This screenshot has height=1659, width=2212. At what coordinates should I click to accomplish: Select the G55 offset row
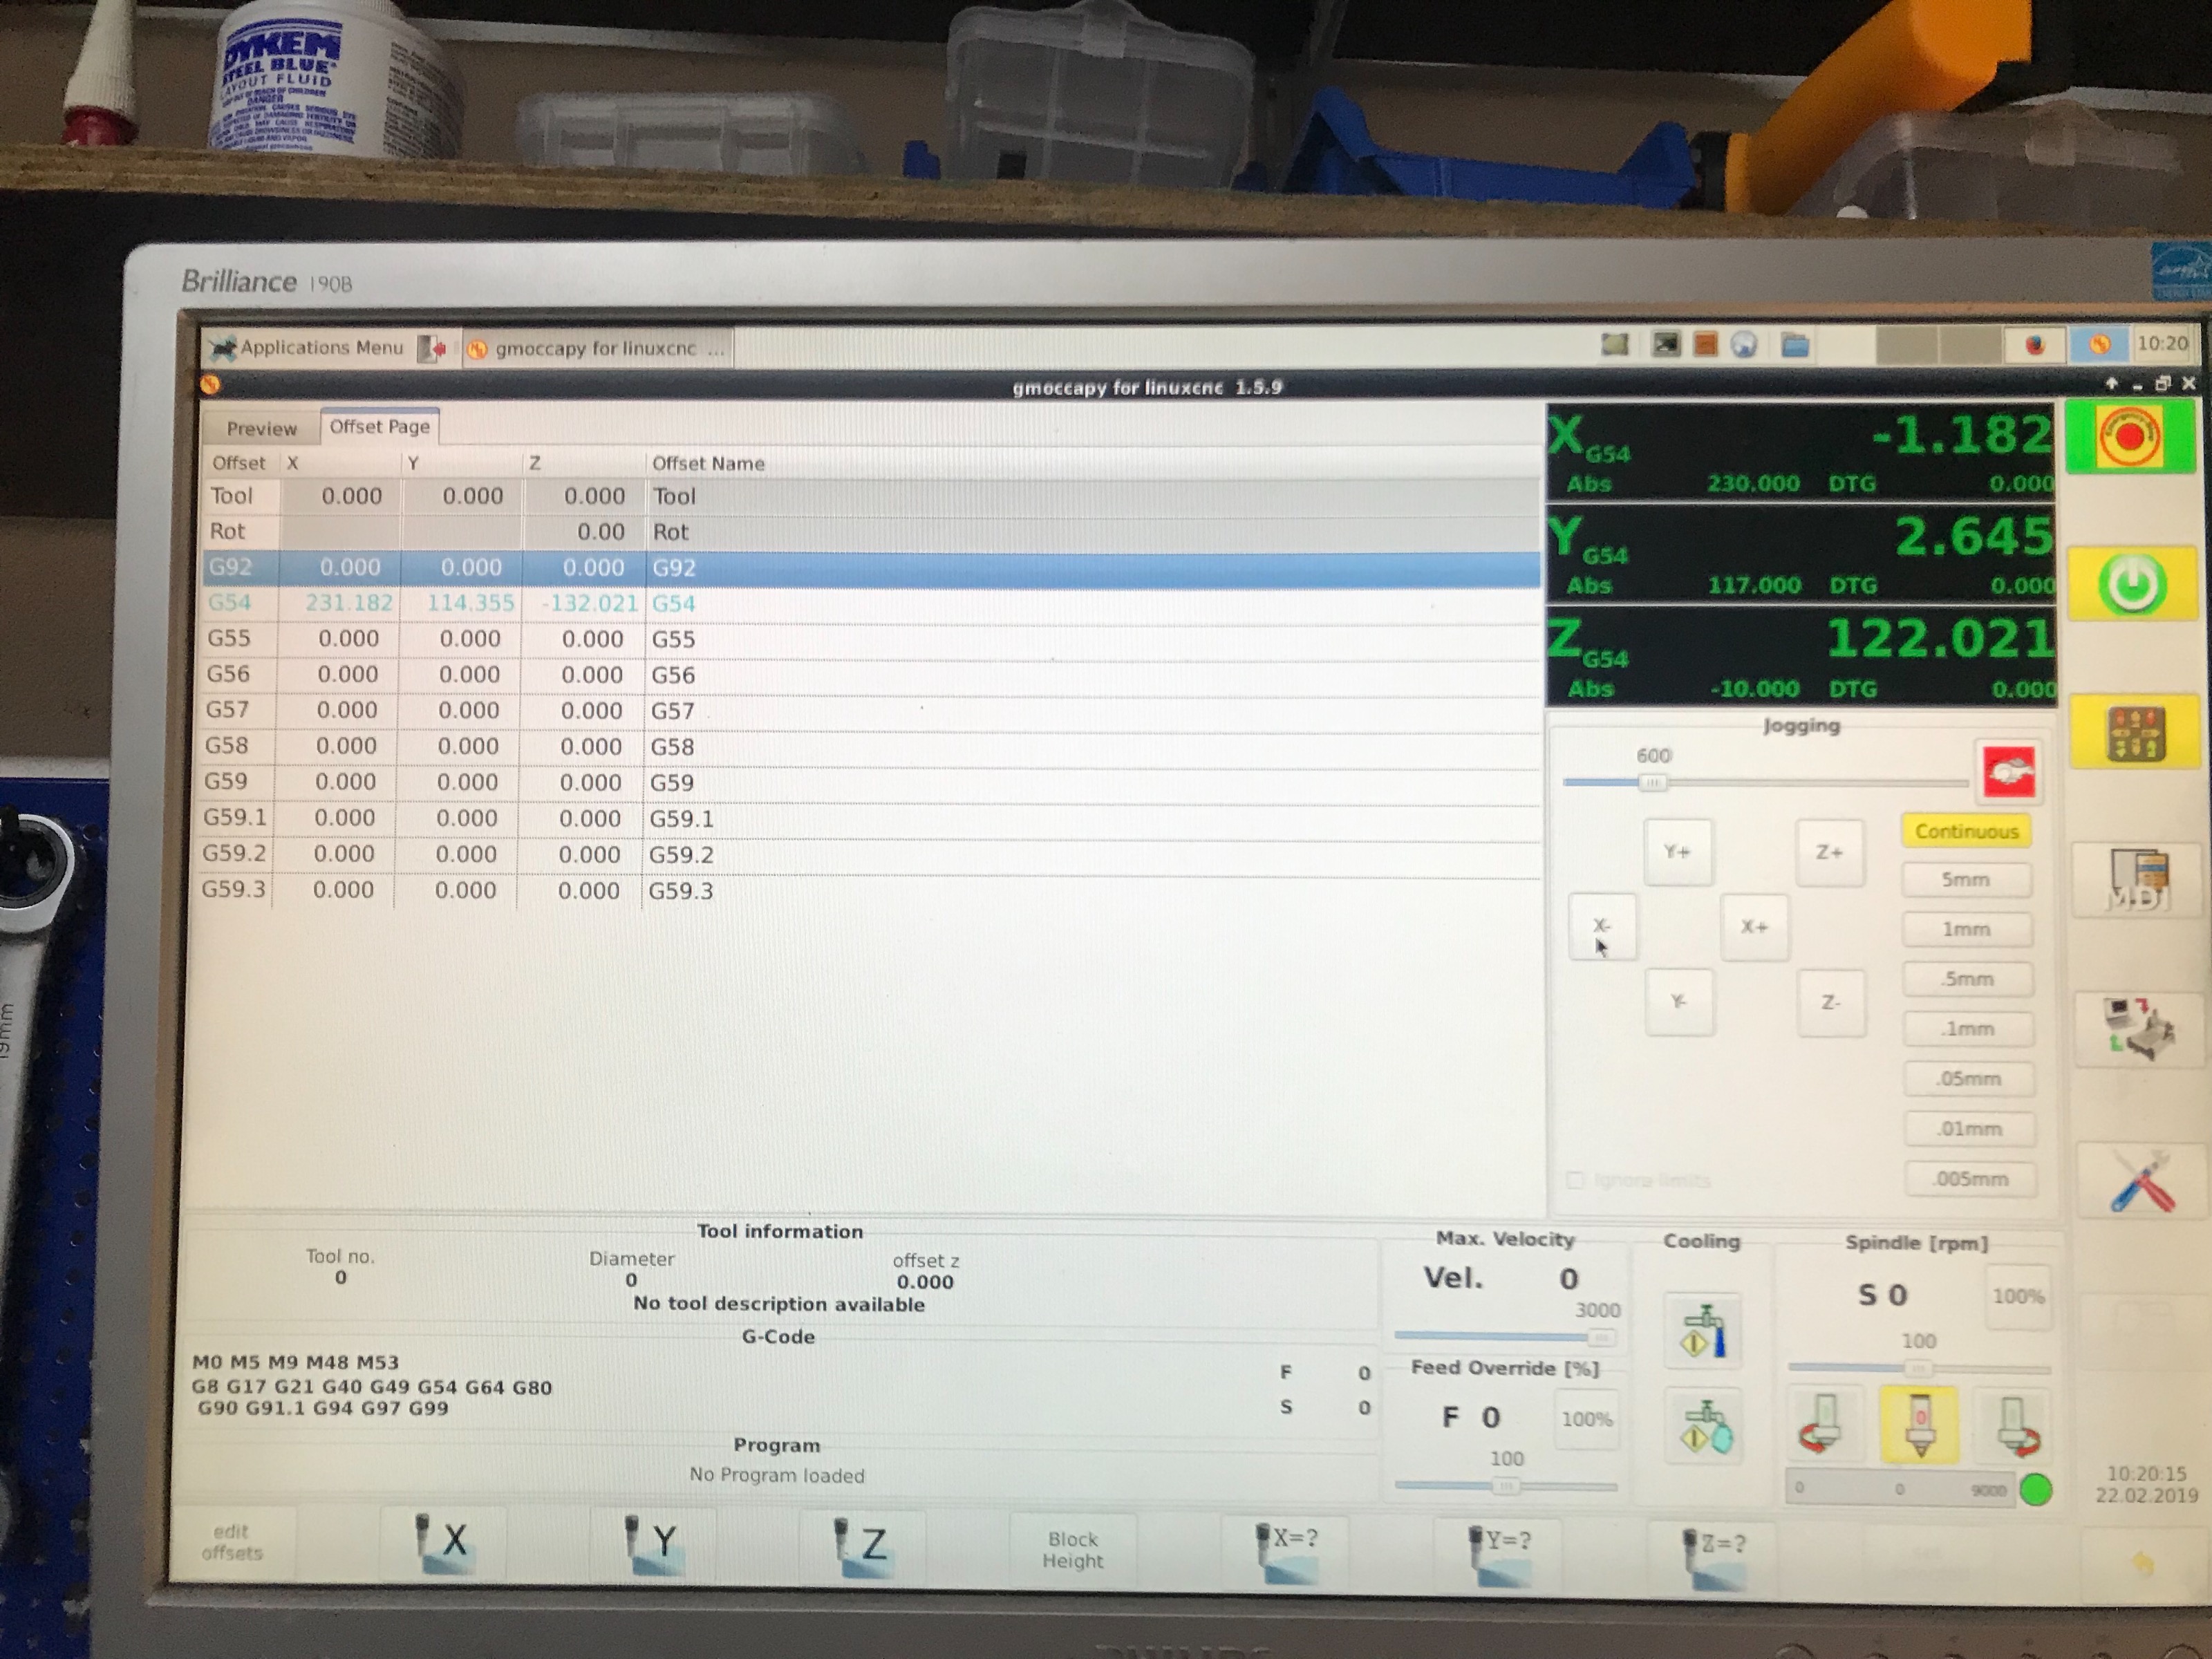click(x=870, y=639)
